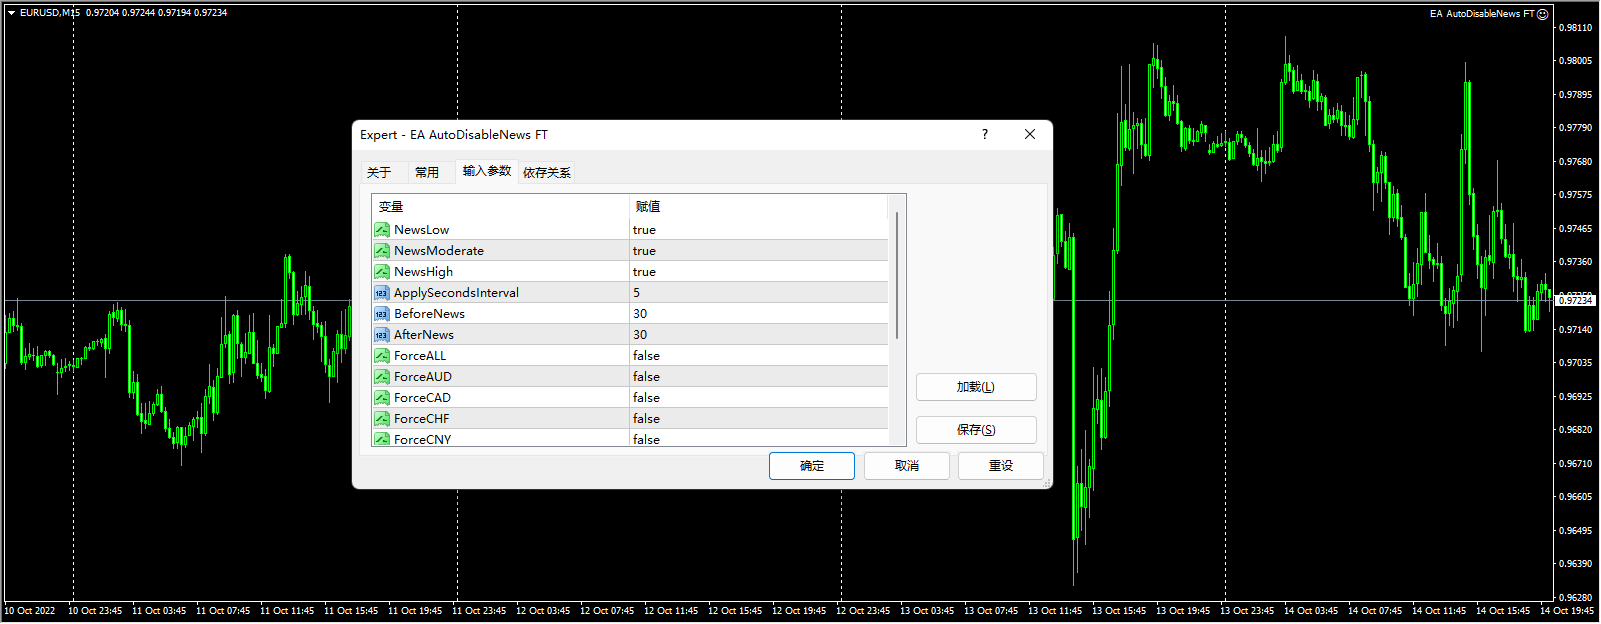Open the 关于 tab

pyautogui.click(x=379, y=172)
